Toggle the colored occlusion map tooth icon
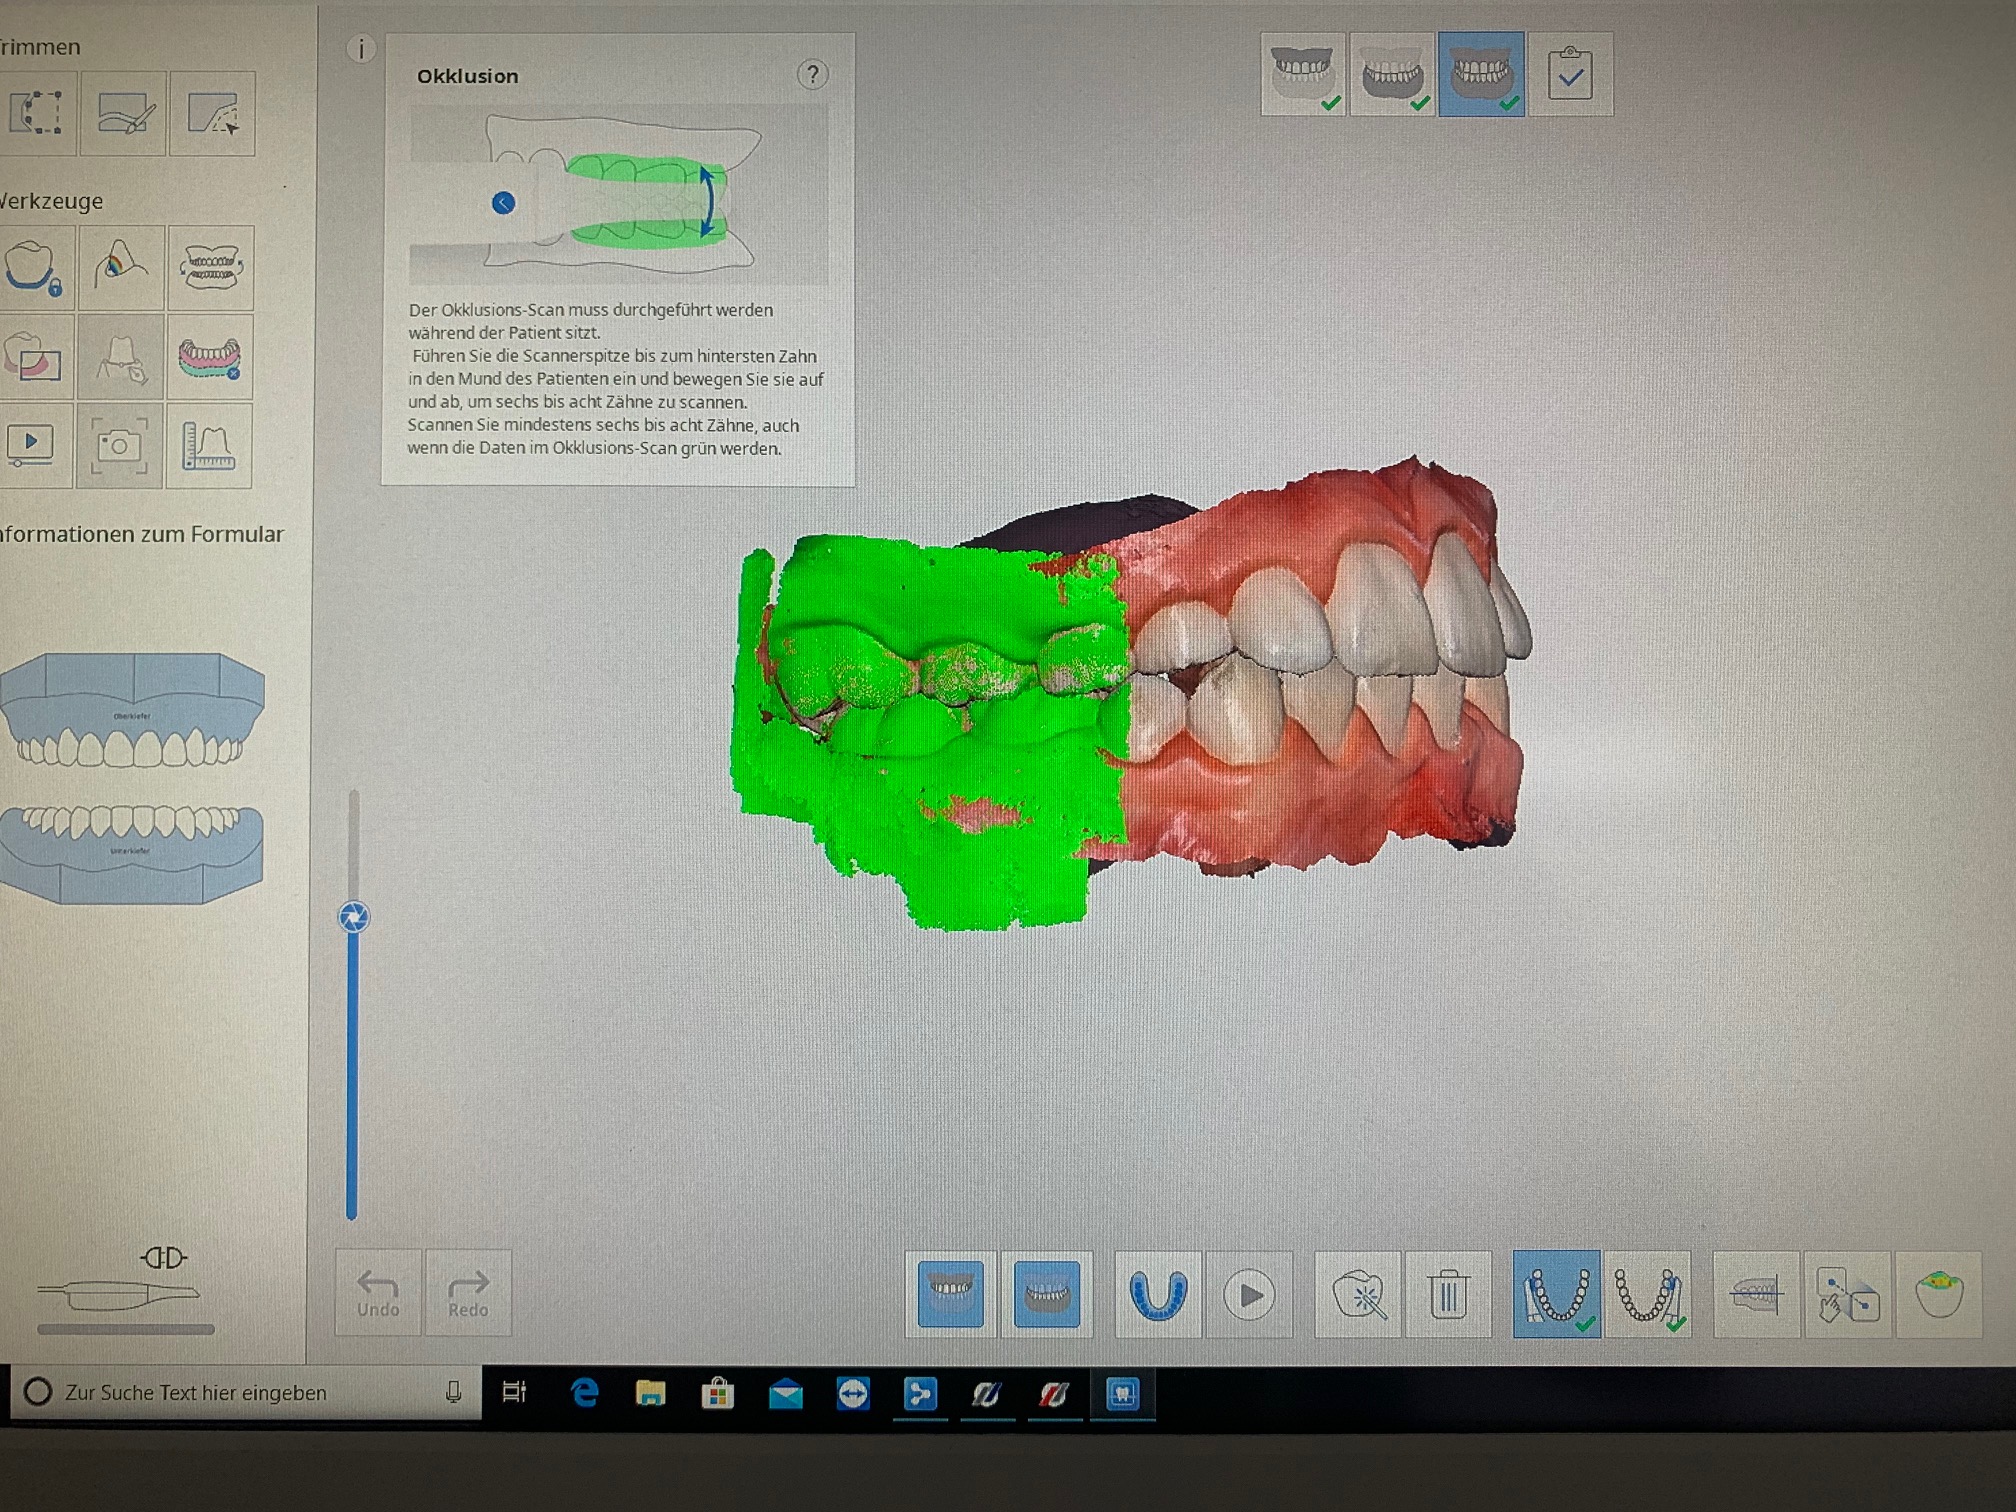This screenshot has width=2016, height=1512. pyautogui.click(x=1940, y=1294)
